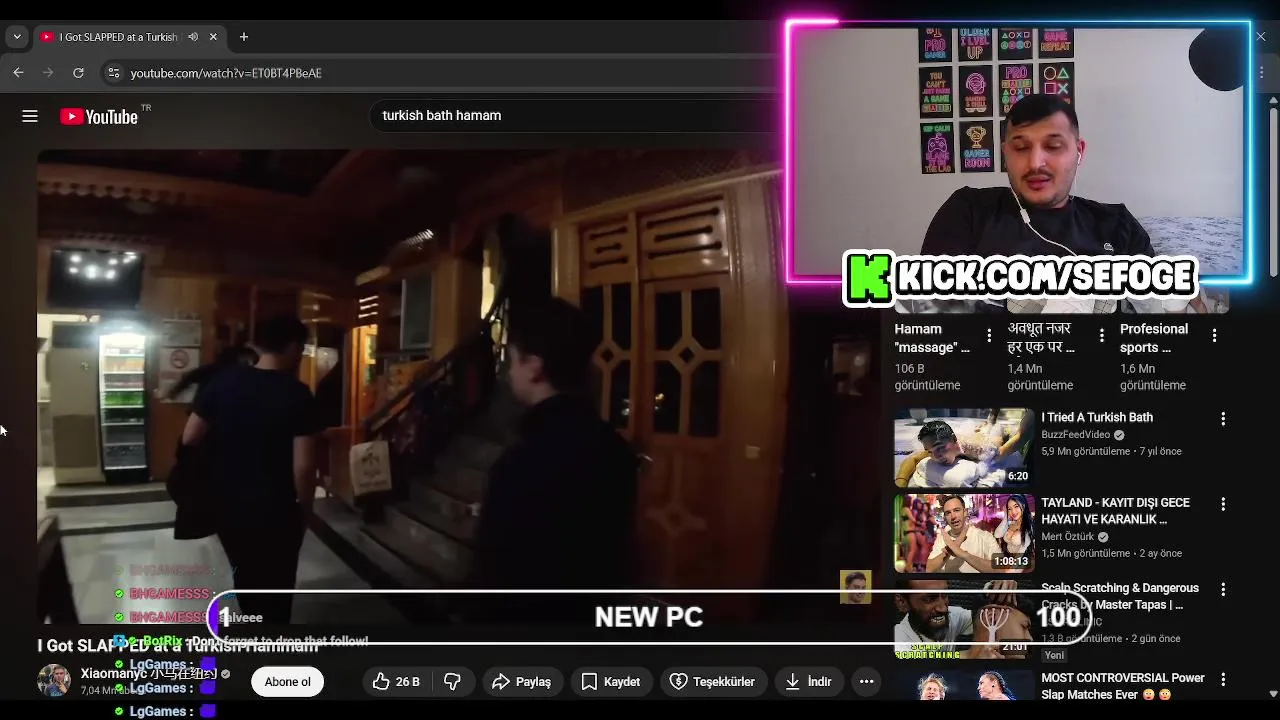Reload the page with refresh icon

[78, 73]
